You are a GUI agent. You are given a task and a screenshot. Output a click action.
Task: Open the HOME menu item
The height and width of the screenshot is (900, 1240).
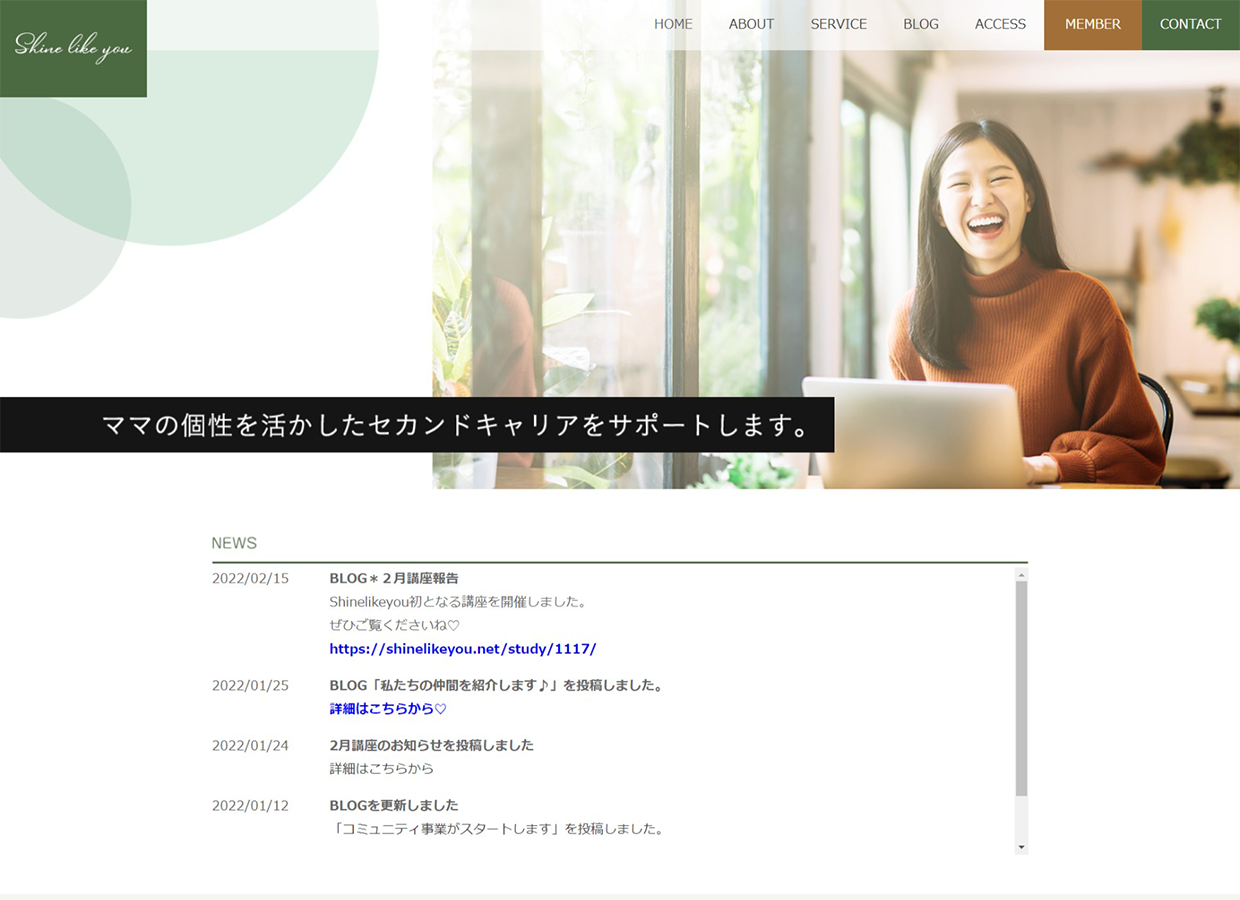pos(673,24)
